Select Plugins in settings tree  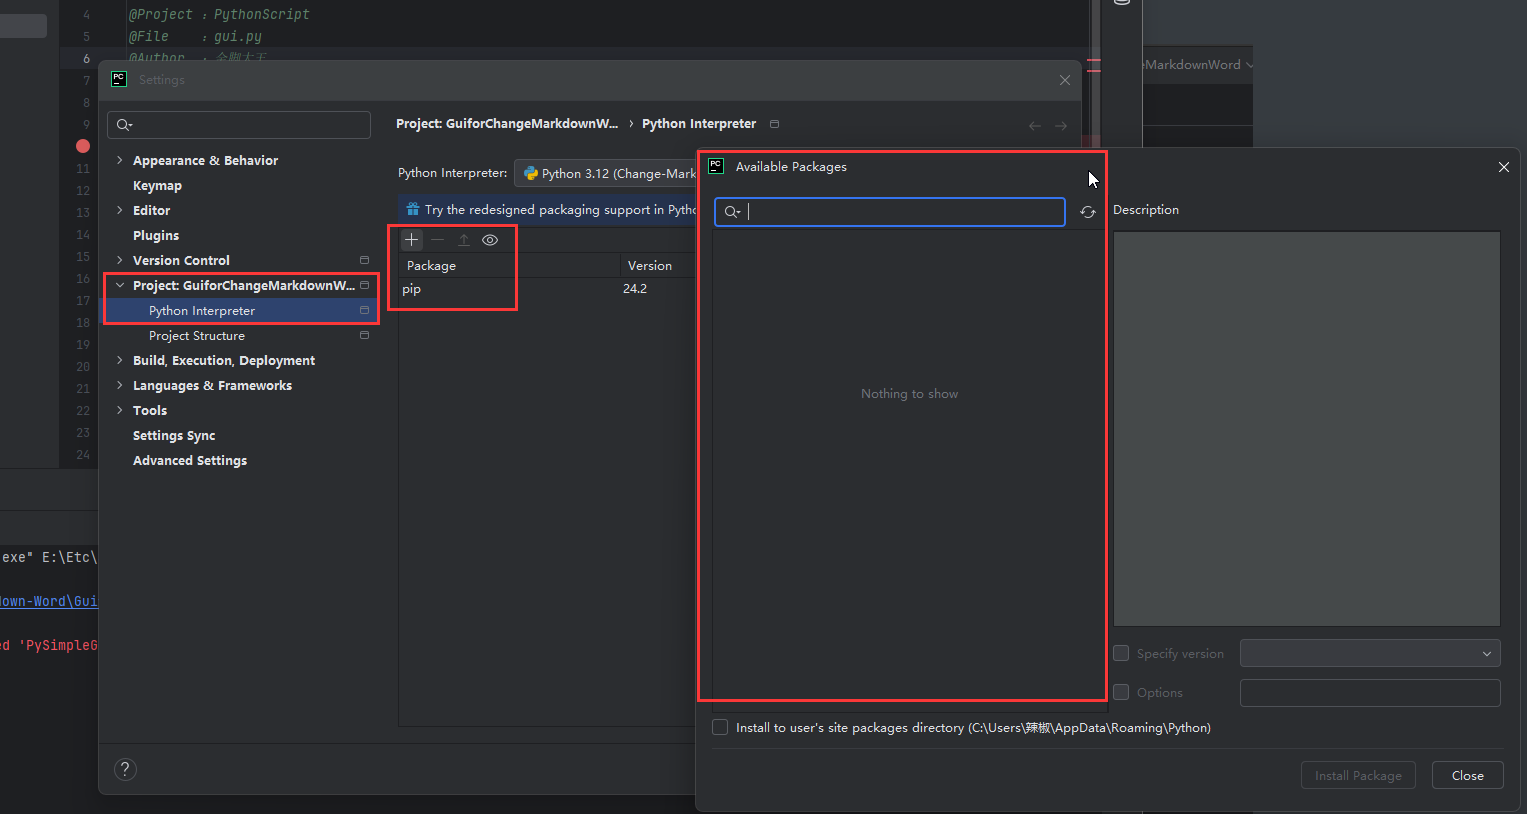(x=156, y=235)
